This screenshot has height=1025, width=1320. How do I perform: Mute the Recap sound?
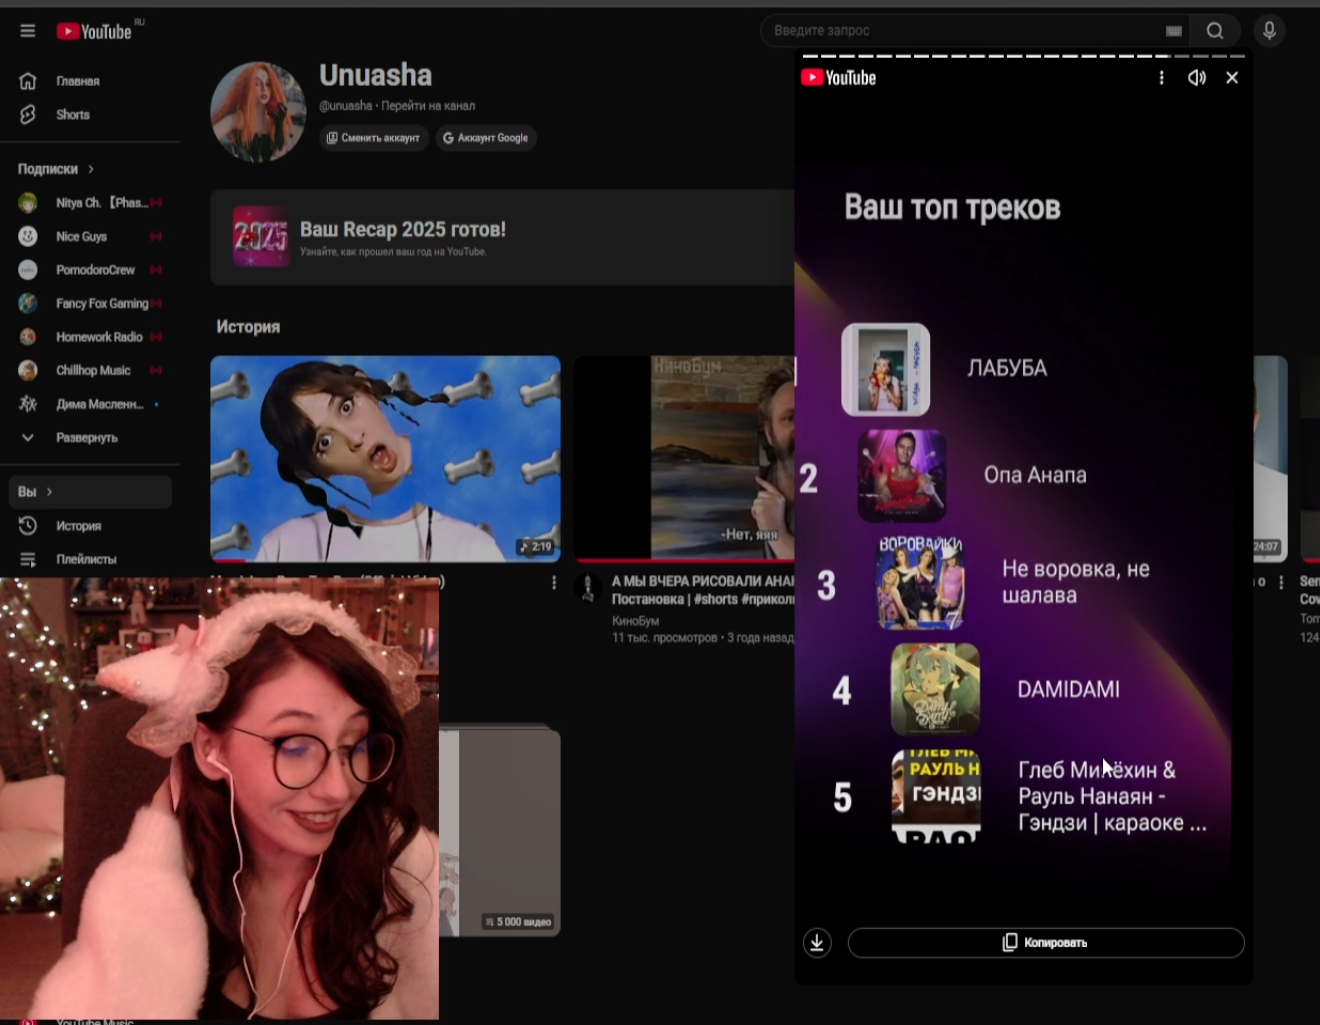tap(1197, 78)
